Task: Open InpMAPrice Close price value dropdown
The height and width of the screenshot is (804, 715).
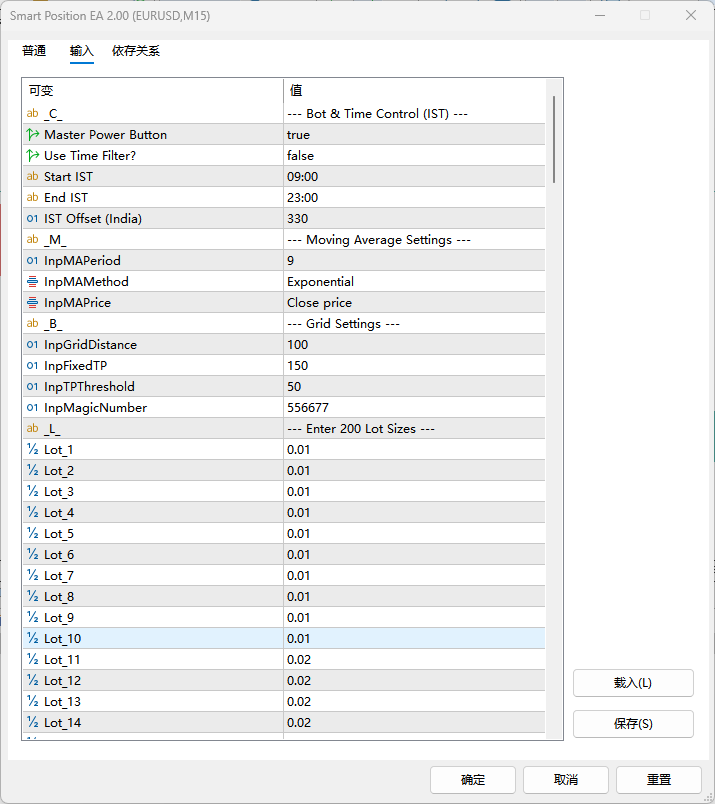Action: tap(414, 303)
